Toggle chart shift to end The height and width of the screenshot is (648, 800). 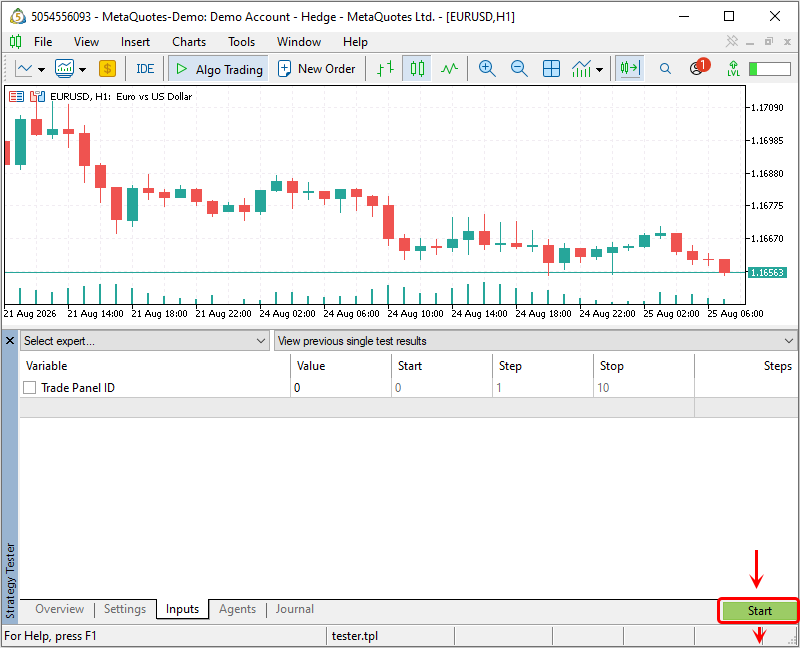630,68
